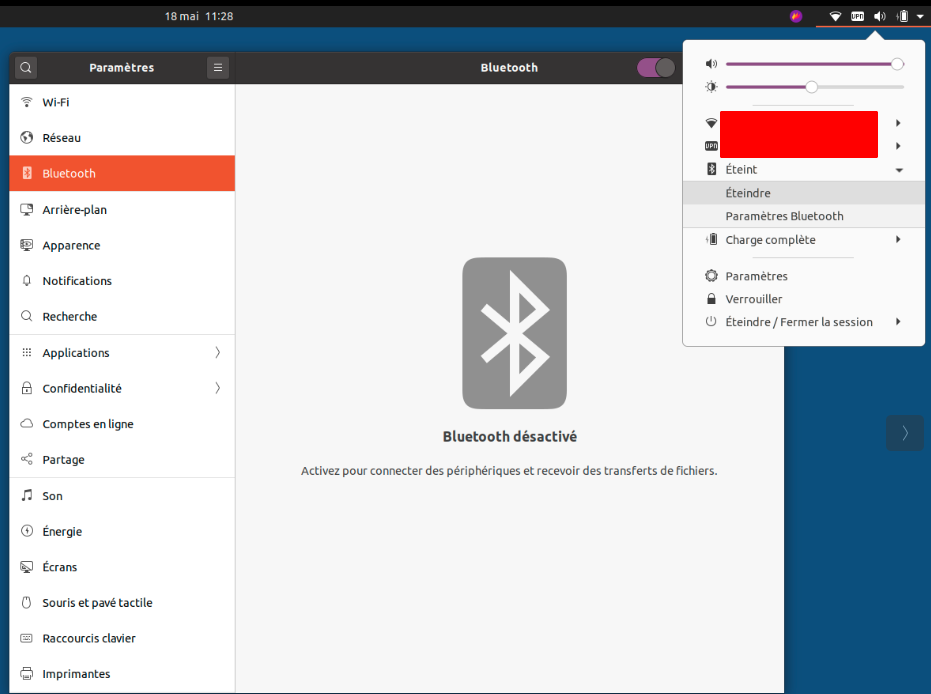Open Réseau settings panel
This screenshot has height=694, width=931.
122,138
